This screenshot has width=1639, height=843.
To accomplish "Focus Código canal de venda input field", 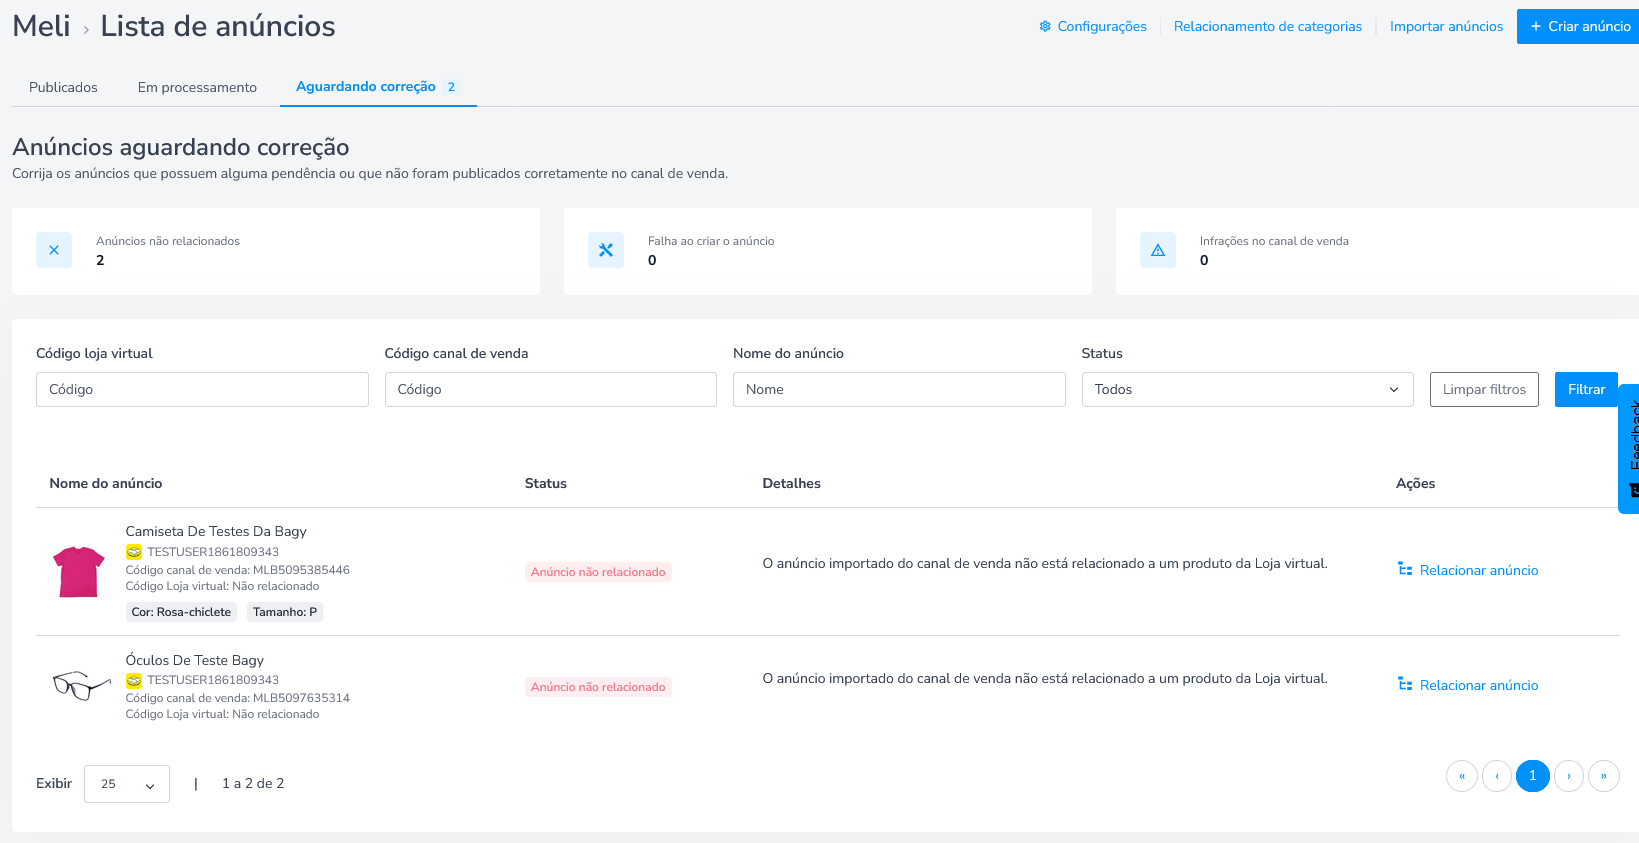I will [x=551, y=389].
